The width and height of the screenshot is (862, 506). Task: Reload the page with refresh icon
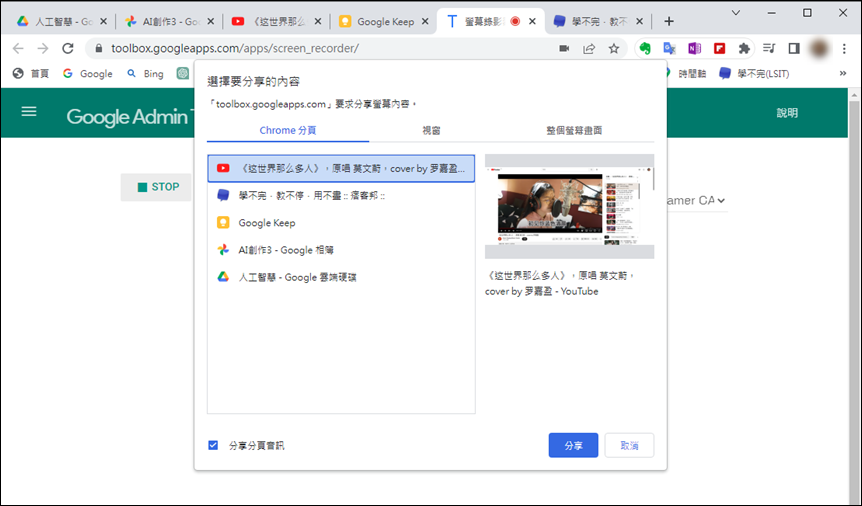68,48
